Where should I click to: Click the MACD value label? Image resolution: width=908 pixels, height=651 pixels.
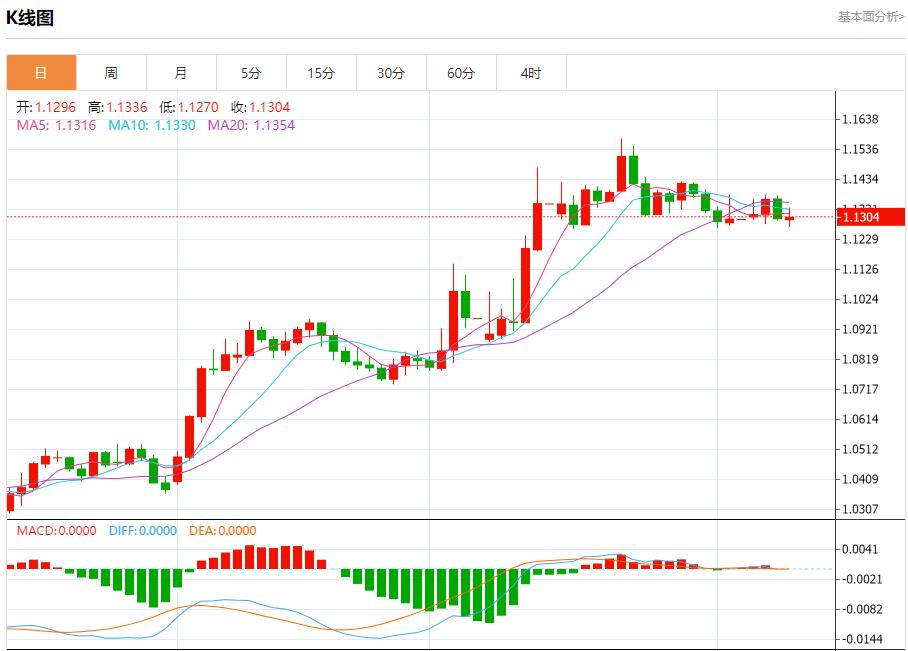click(x=56, y=531)
